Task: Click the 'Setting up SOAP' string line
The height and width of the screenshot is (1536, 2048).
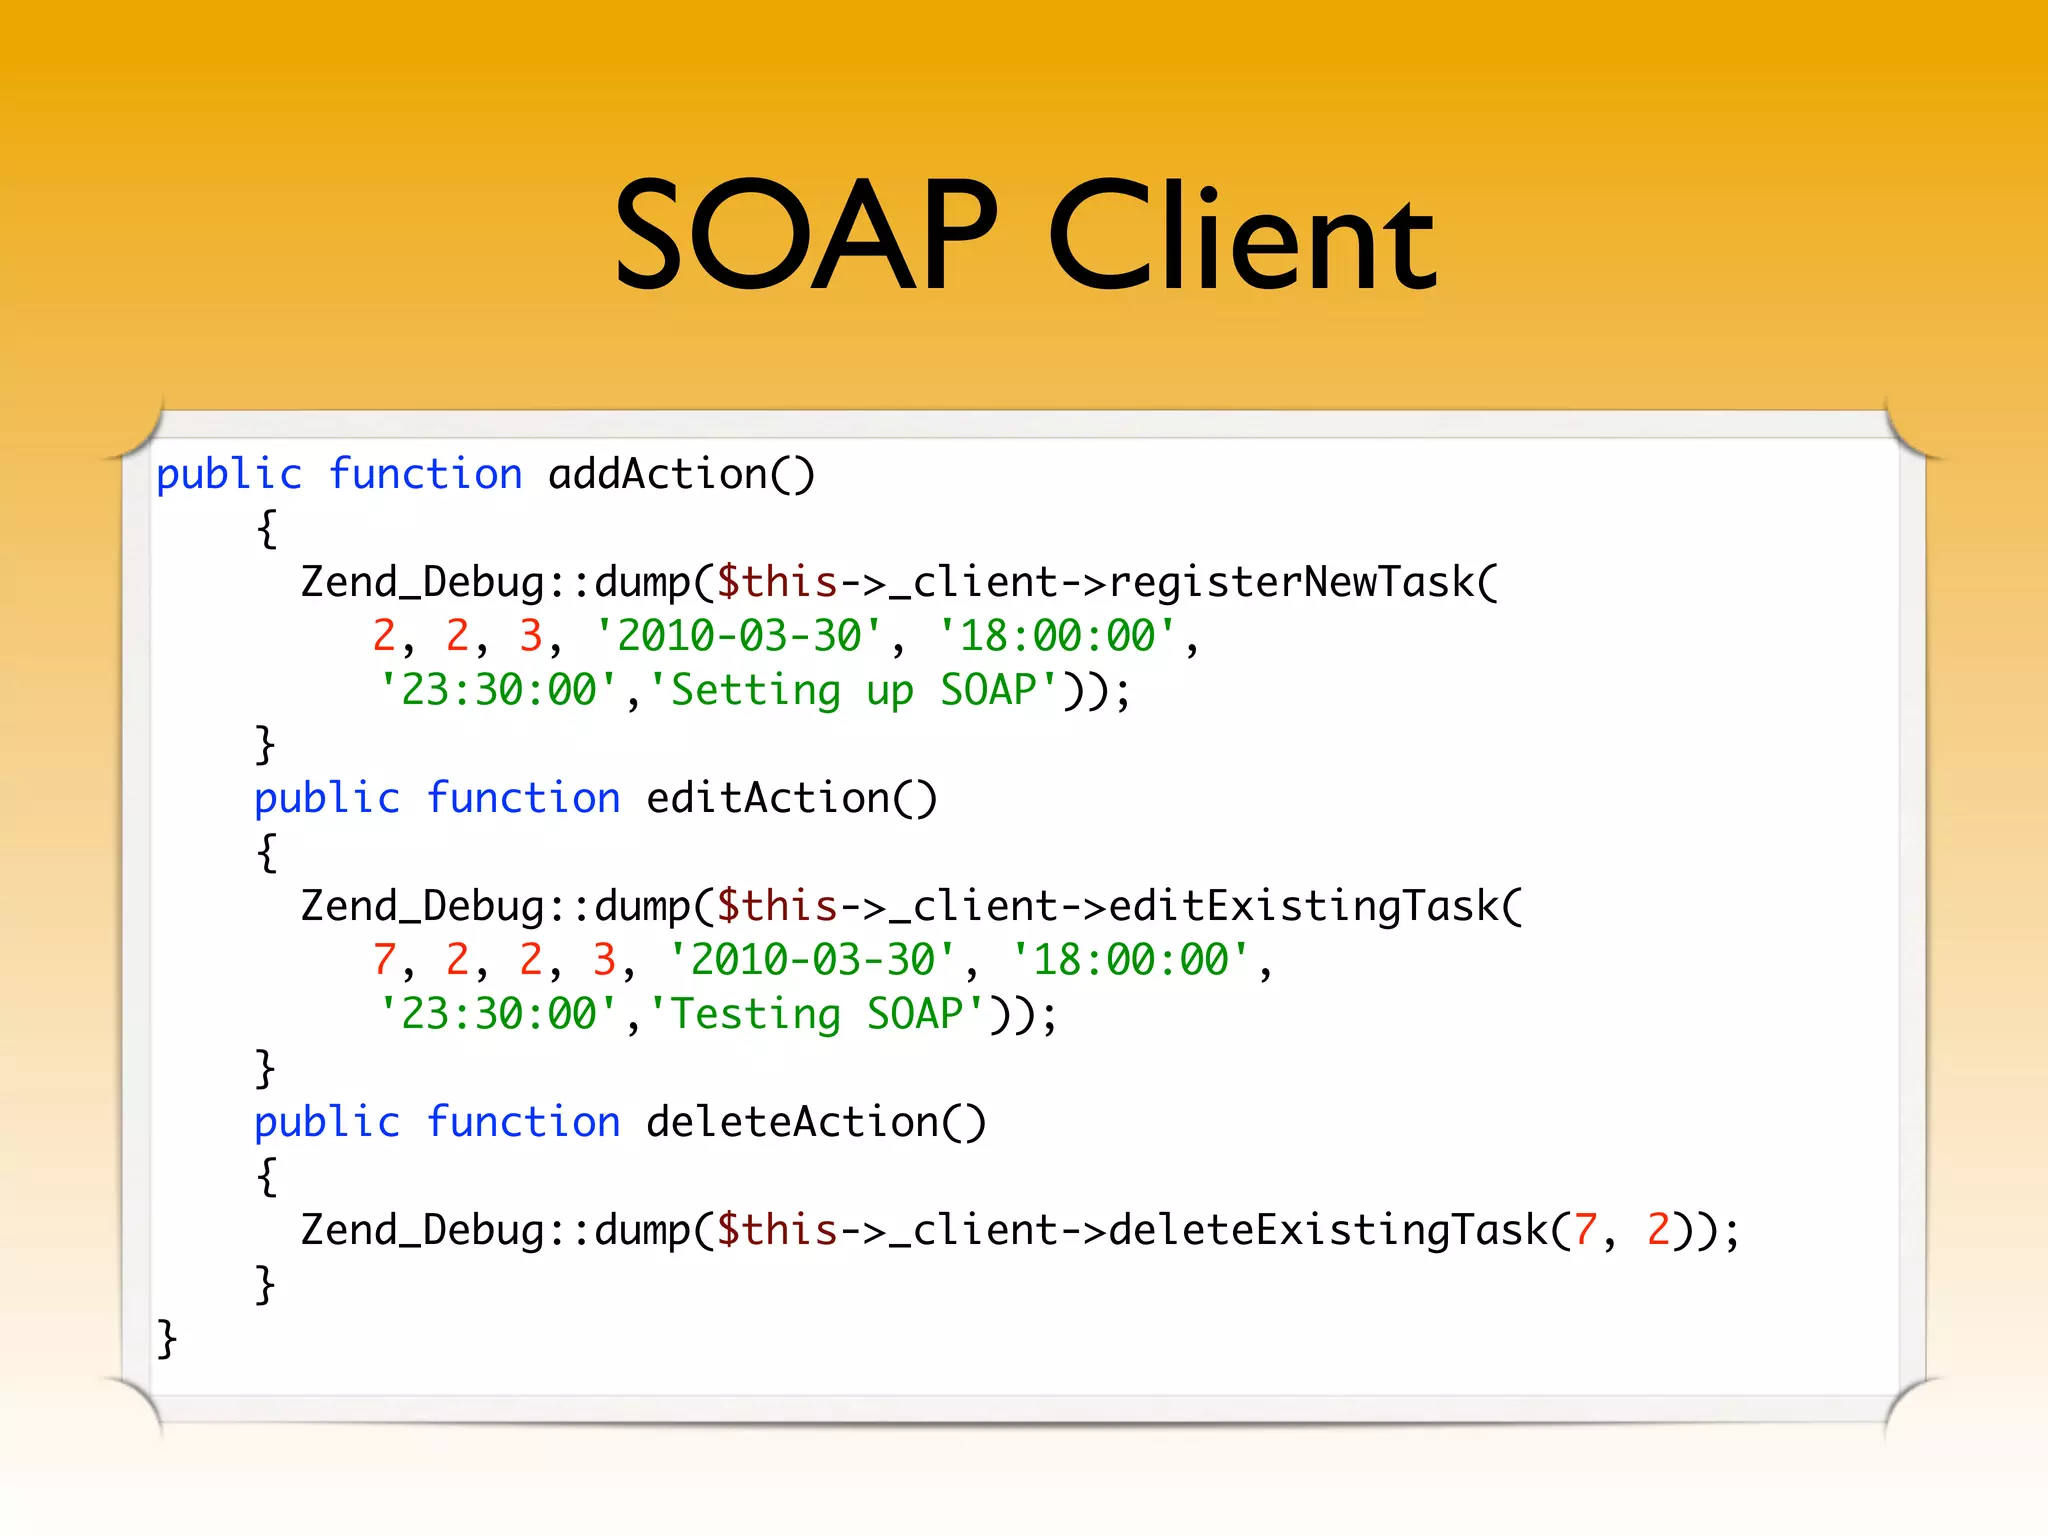Action: point(755,690)
